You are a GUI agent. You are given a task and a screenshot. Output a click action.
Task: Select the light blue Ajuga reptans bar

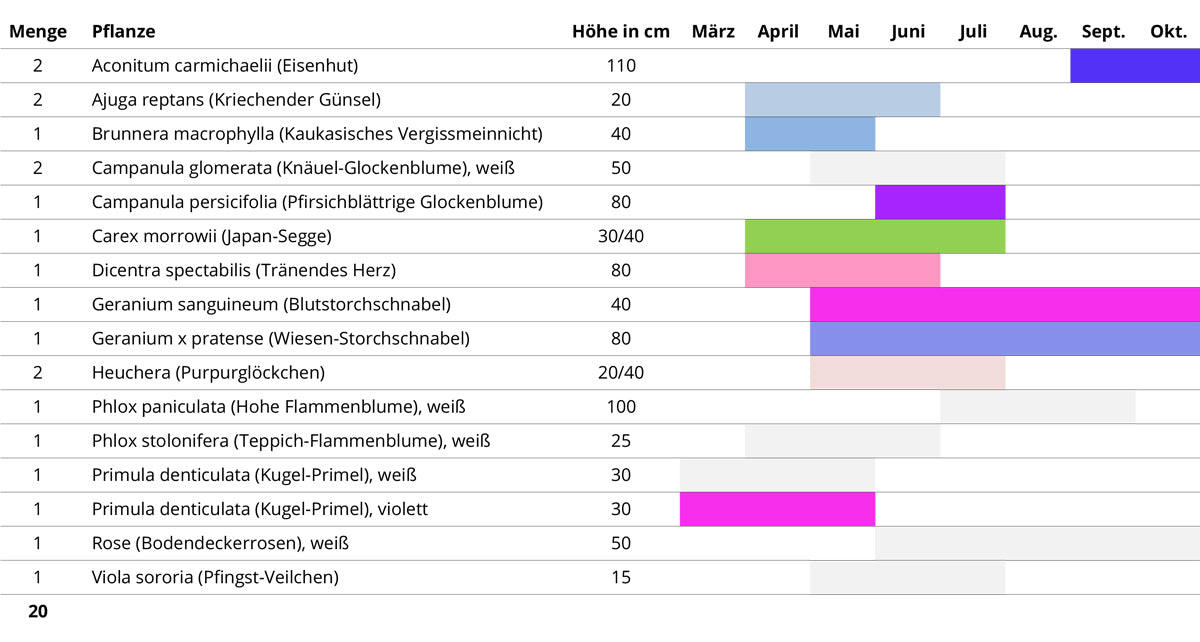pyautogui.click(x=842, y=100)
